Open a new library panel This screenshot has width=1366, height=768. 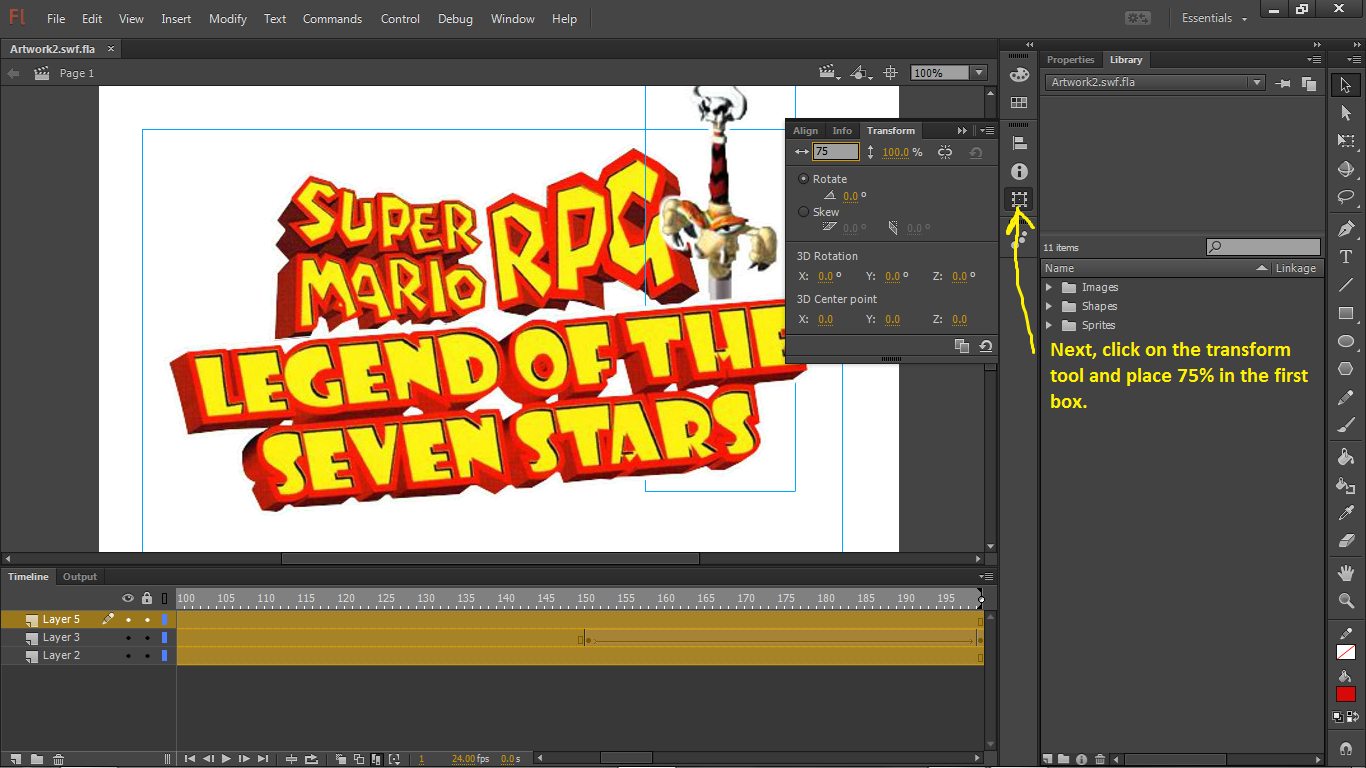pos(1309,83)
